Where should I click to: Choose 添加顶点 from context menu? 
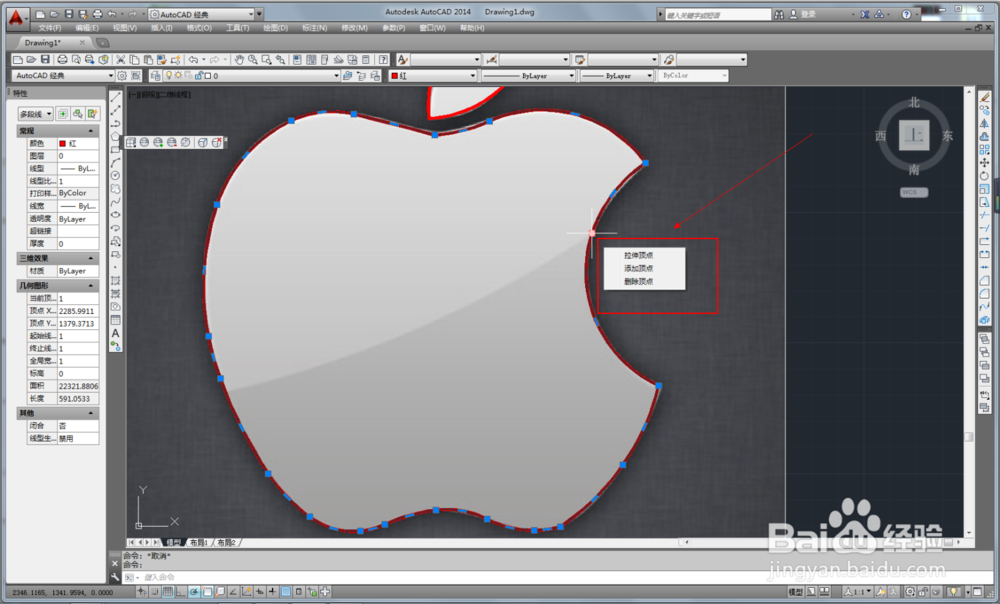pyautogui.click(x=638, y=268)
